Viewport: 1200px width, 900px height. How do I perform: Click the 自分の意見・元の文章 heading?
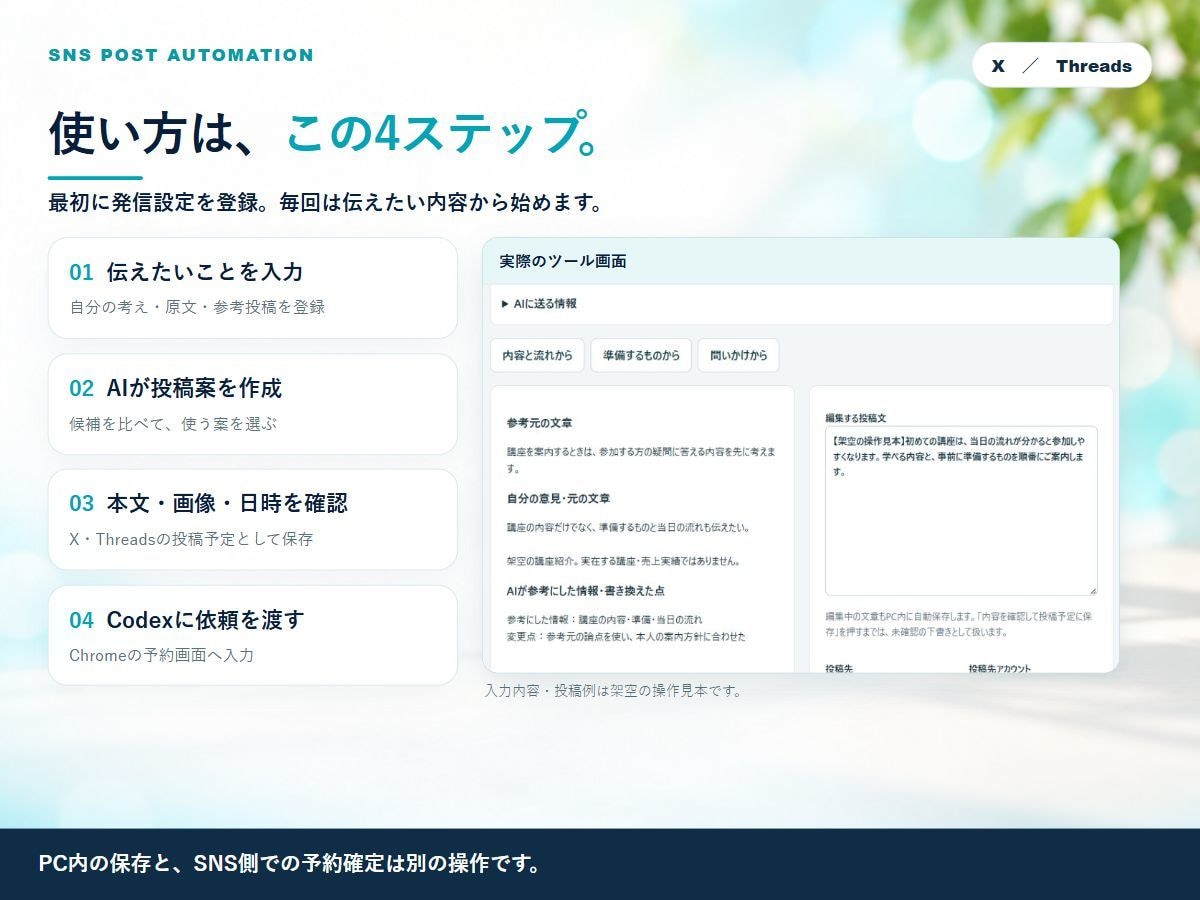coord(558,498)
